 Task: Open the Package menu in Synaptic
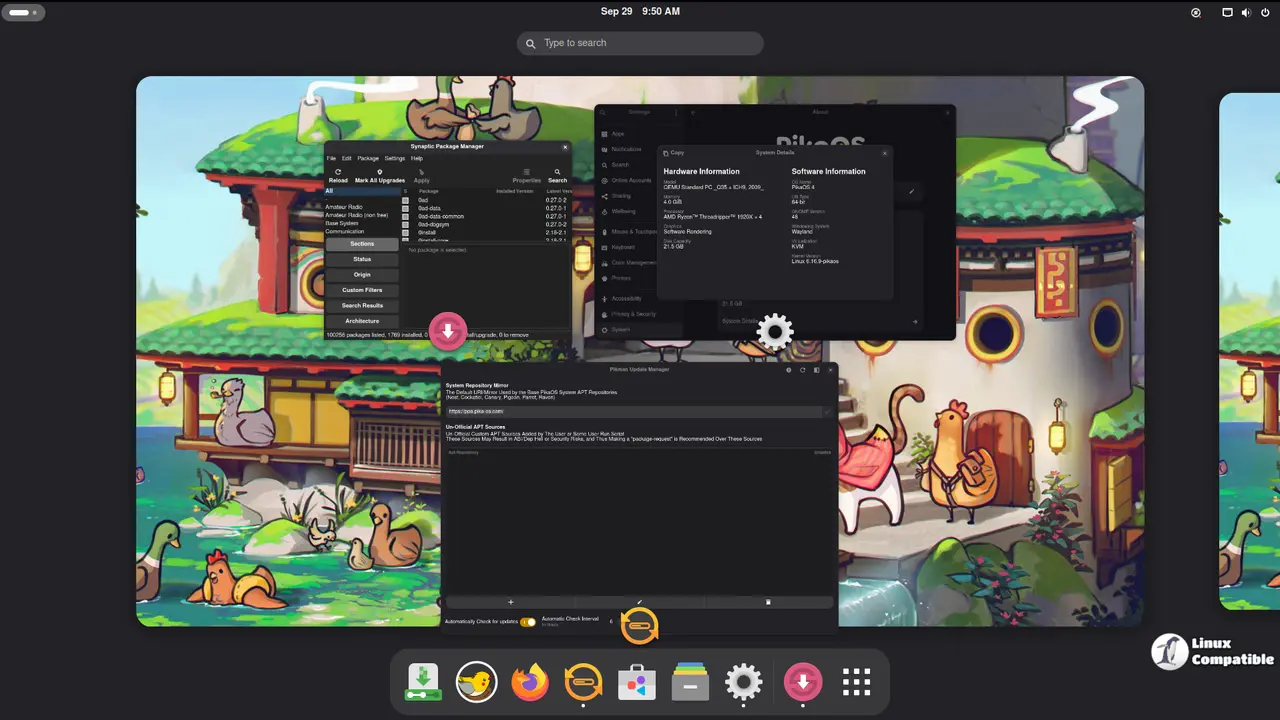tap(368, 158)
